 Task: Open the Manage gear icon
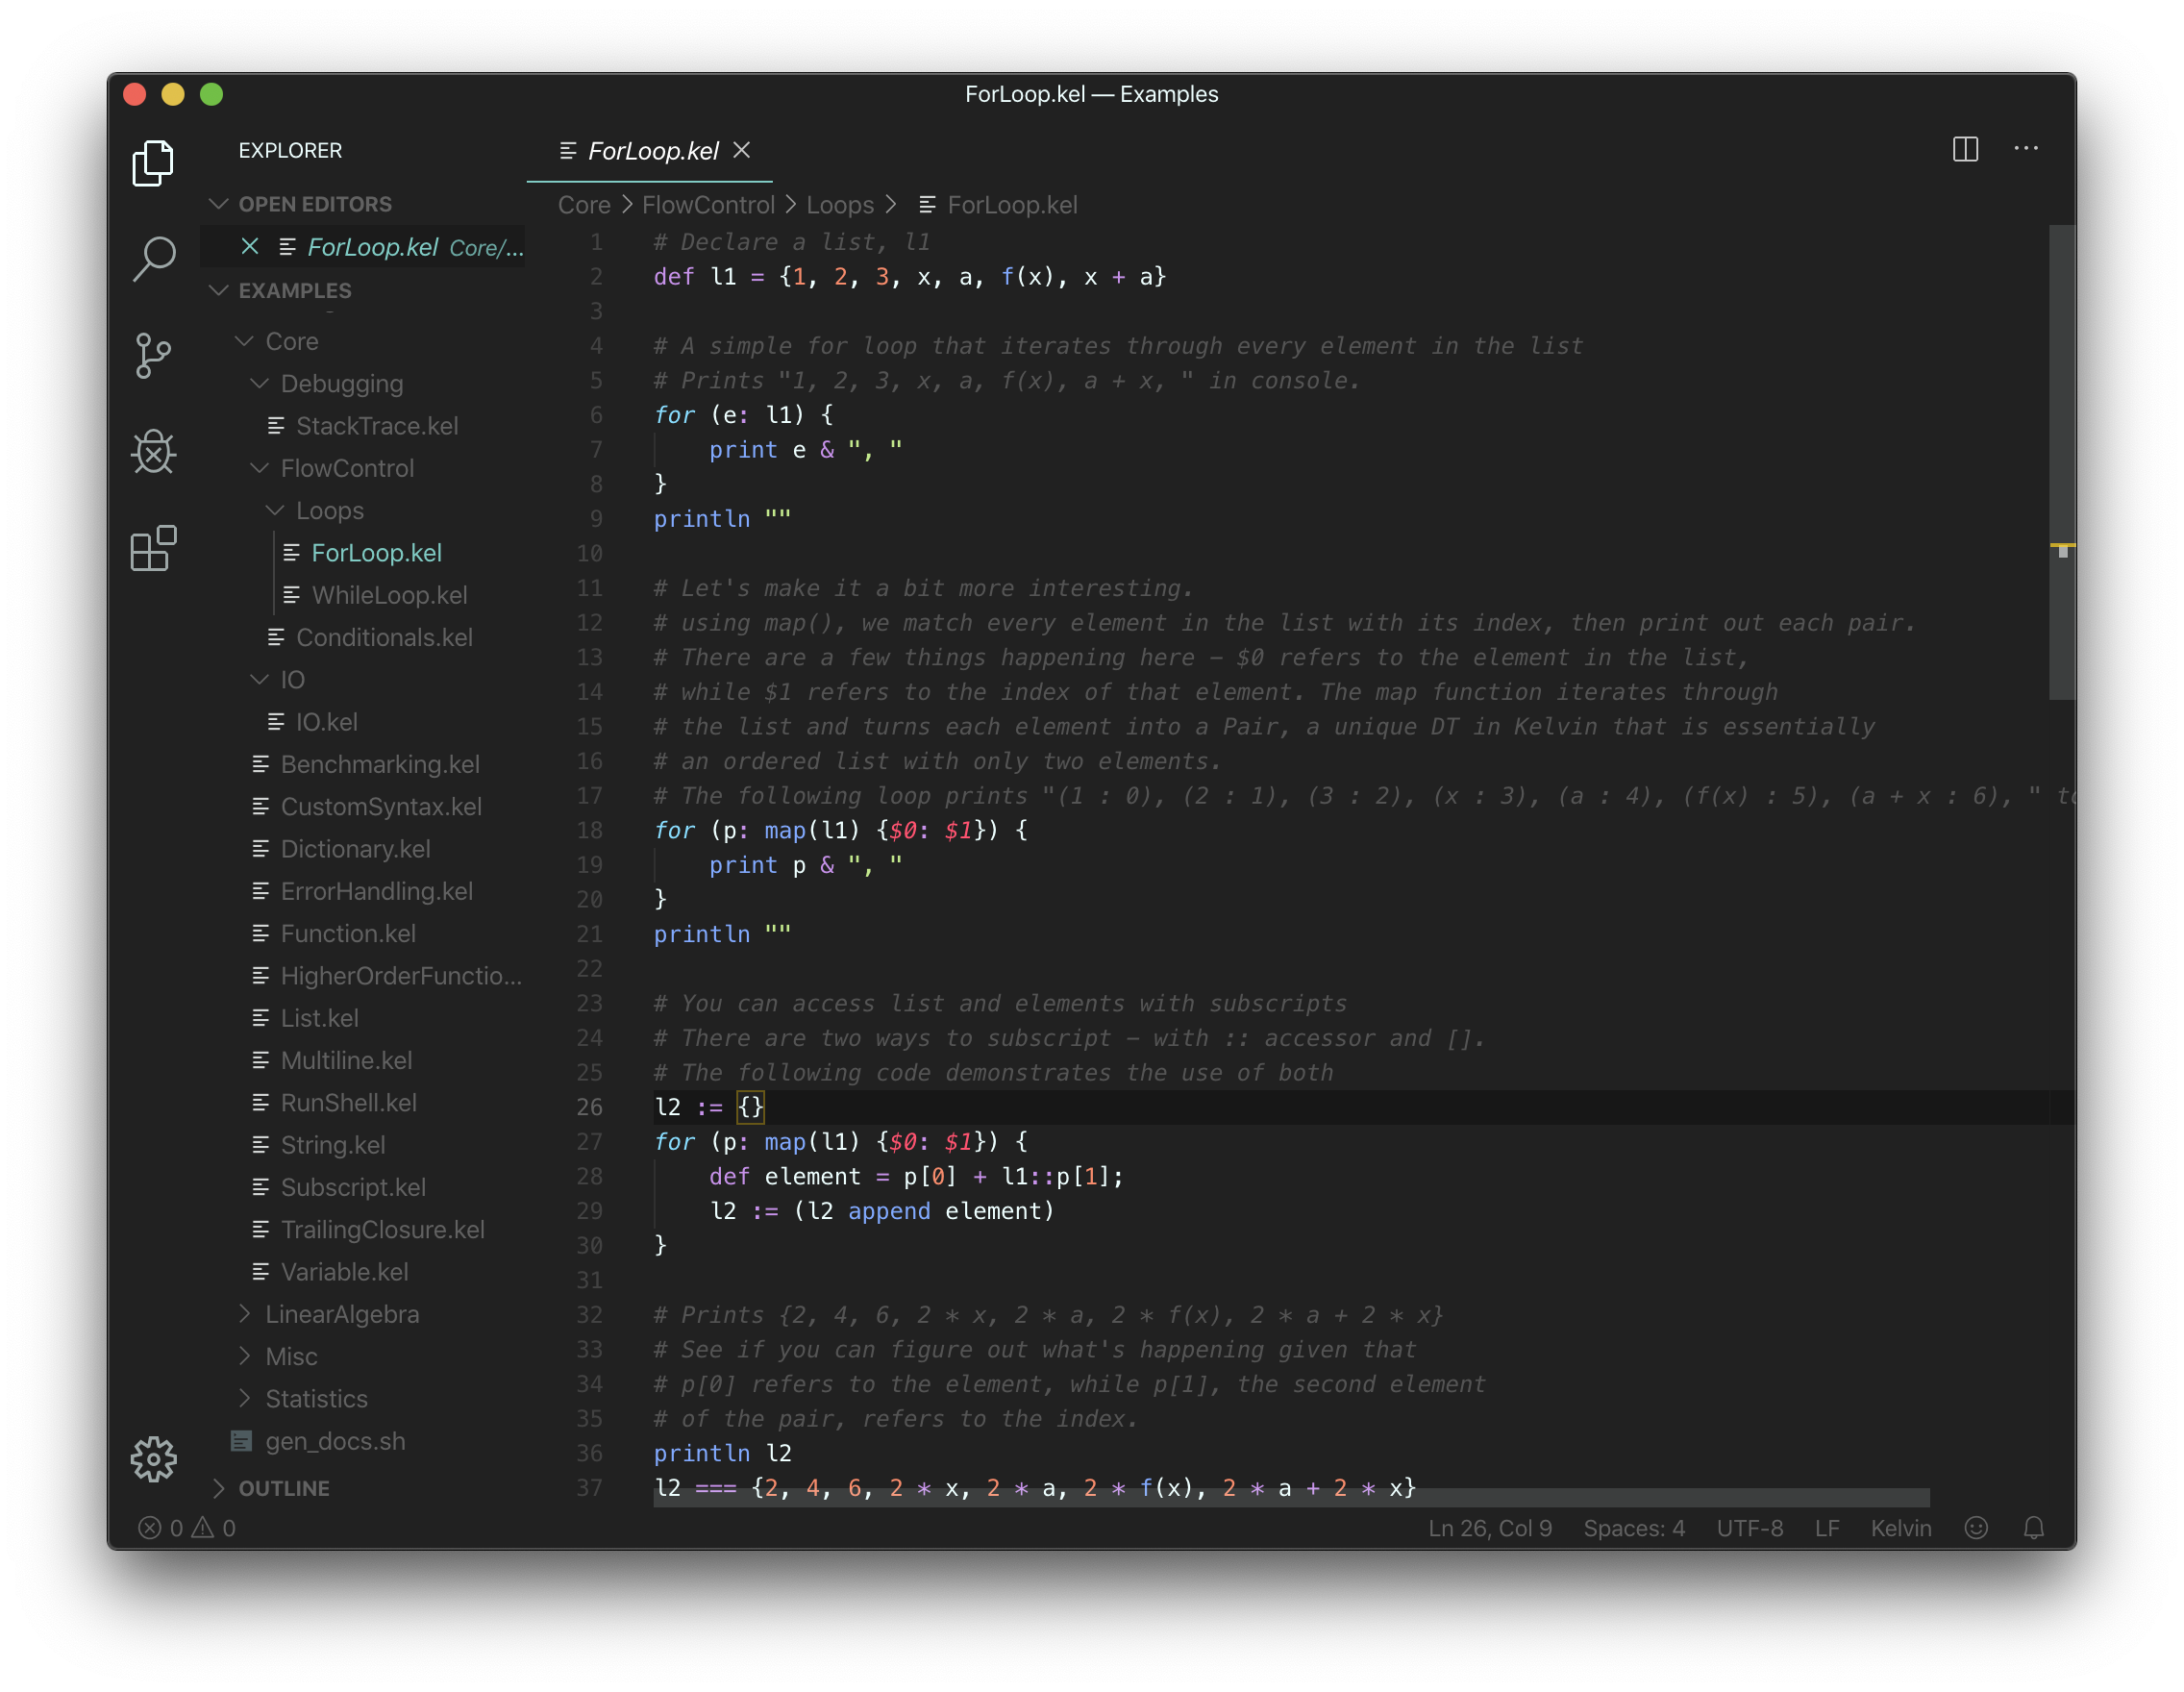point(153,1459)
